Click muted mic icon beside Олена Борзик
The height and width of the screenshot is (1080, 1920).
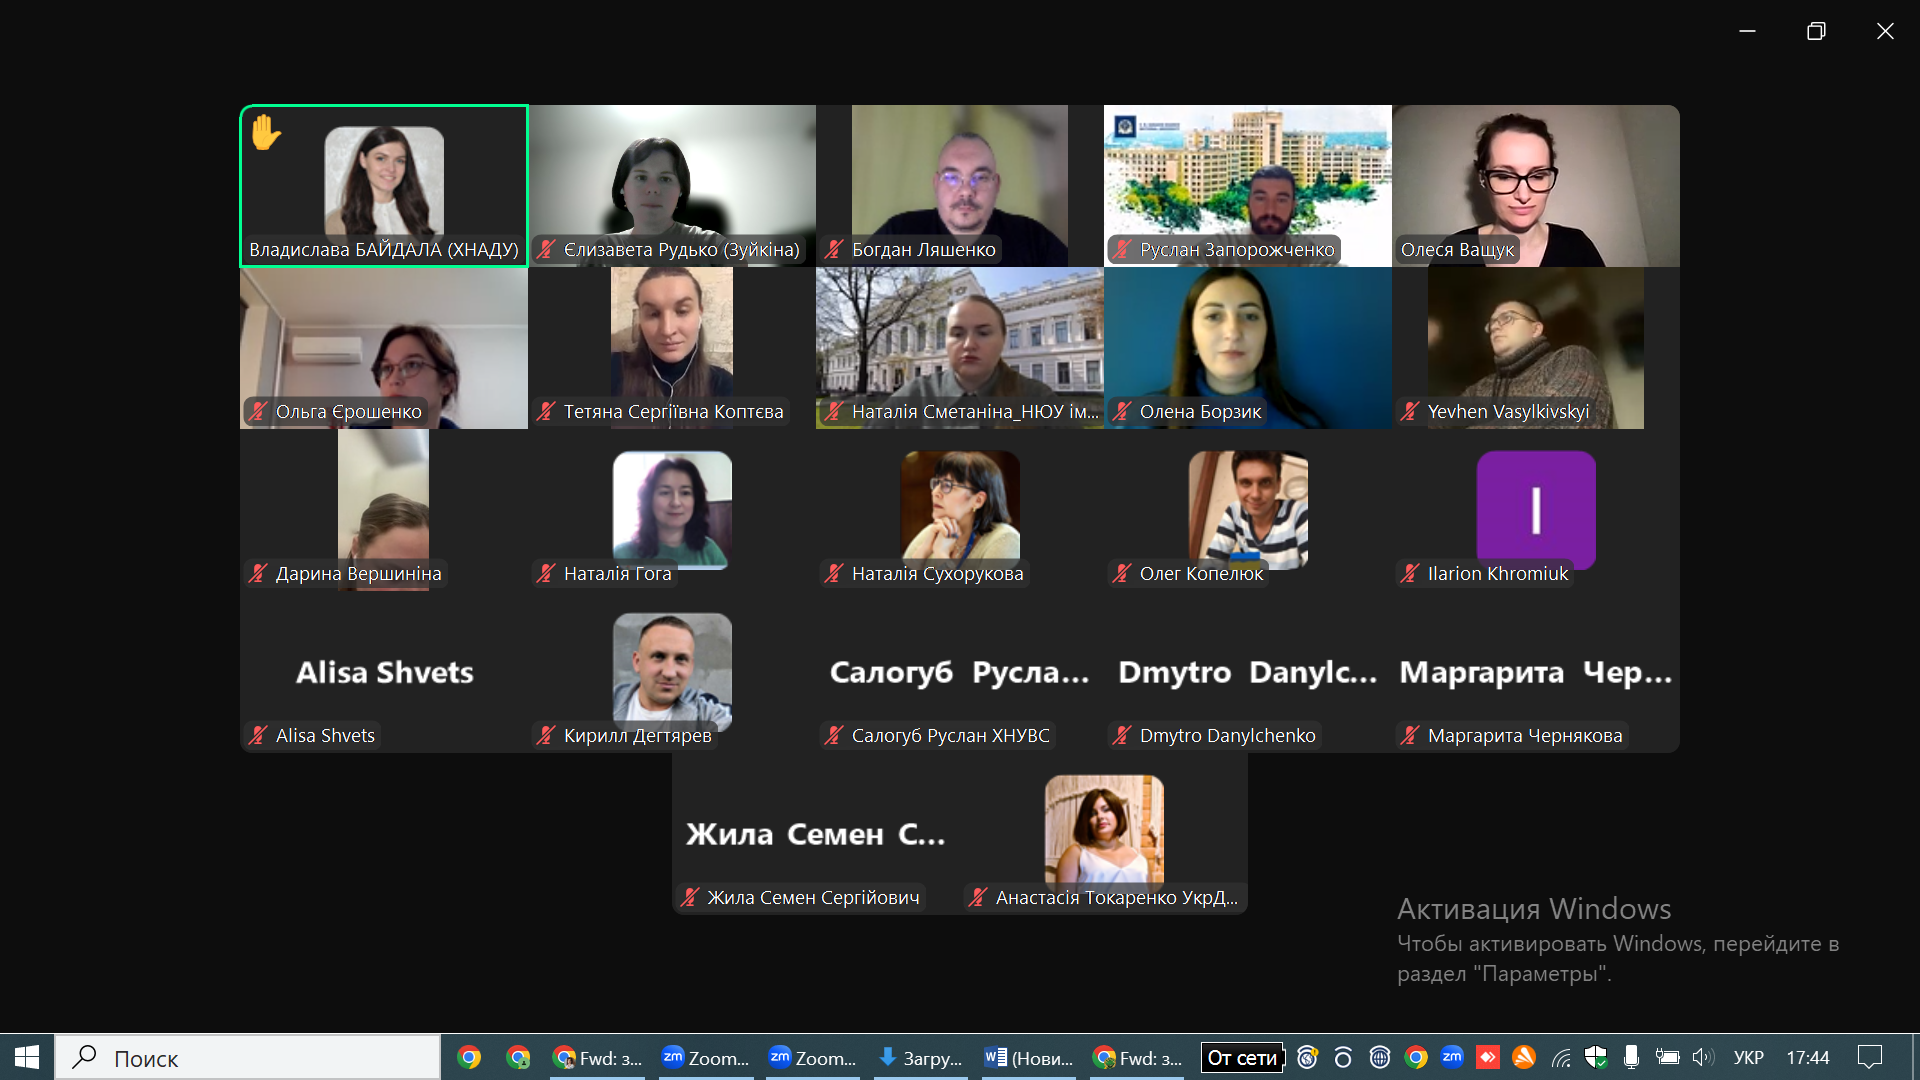point(1122,411)
